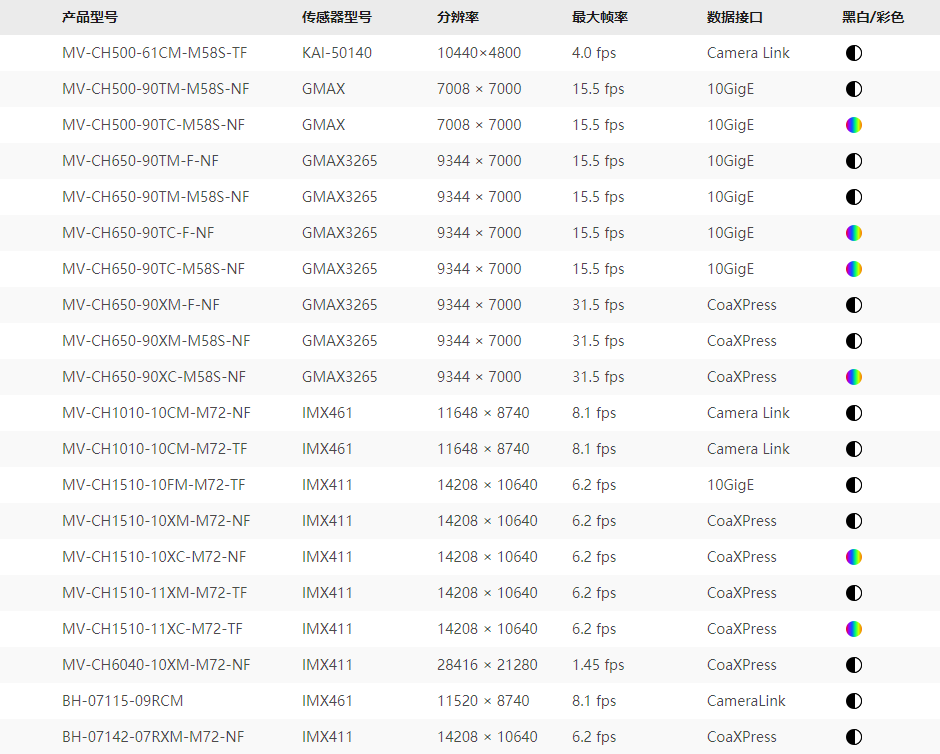Image resolution: width=940 pixels, height=754 pixels.
Task: Open the MV-CH1010-10CM-M72-TF model link
Action: point(154,449)
